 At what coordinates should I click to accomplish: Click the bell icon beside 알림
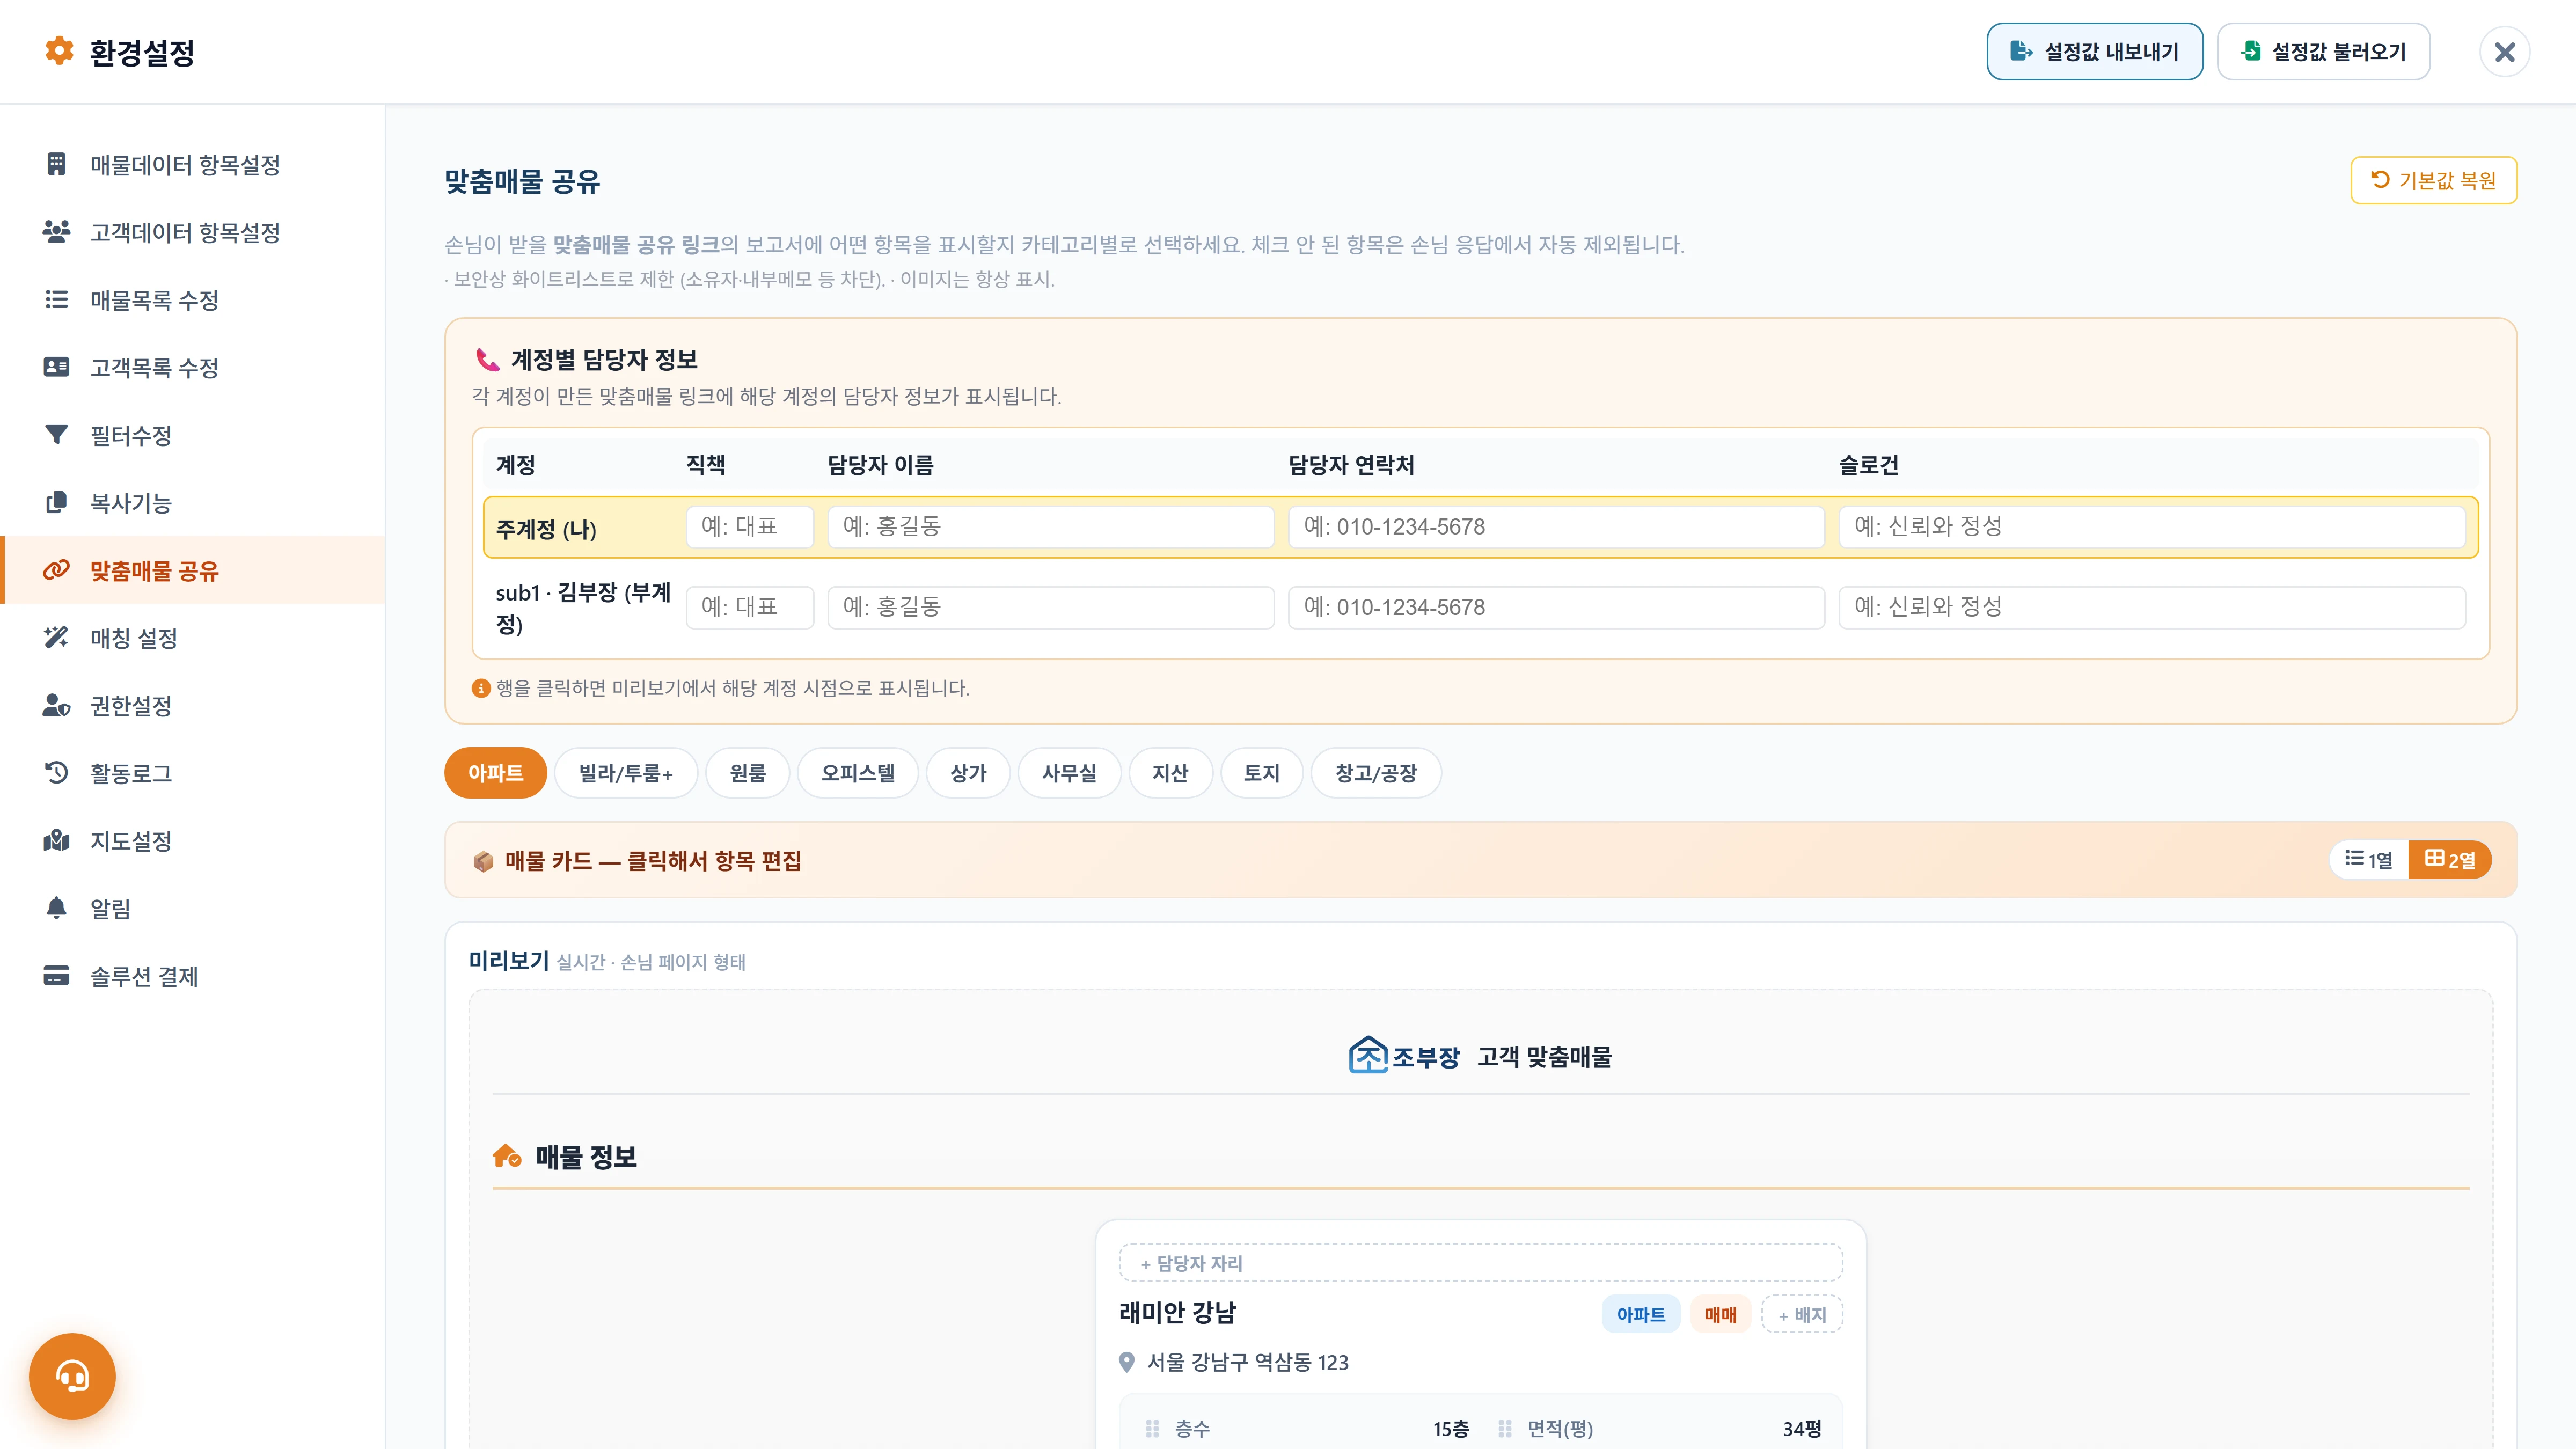pos(56,908)
